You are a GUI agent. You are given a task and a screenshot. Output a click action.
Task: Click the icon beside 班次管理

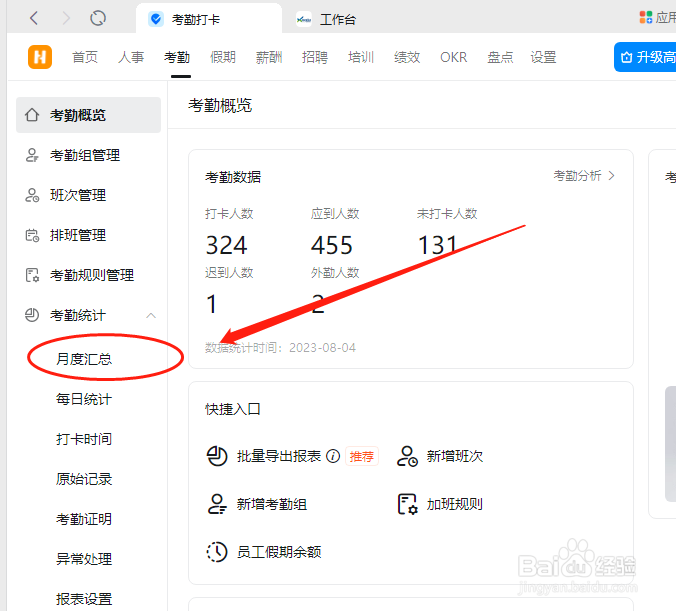[x=32, y=195]
